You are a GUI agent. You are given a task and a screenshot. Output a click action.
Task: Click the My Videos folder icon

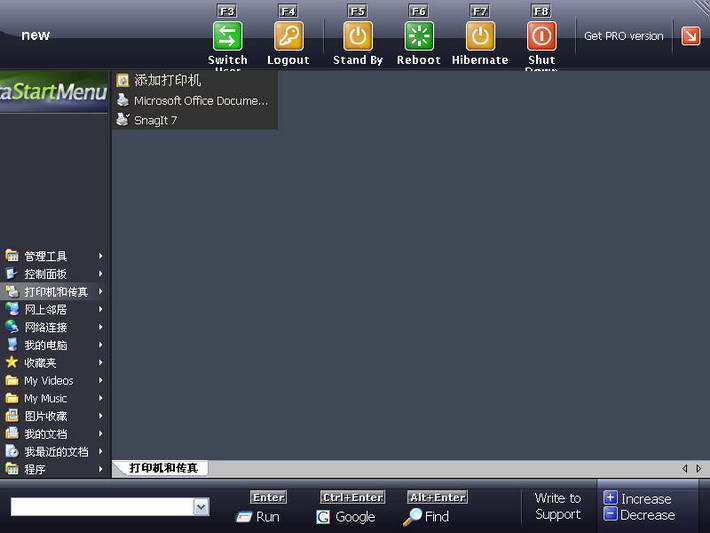click(12, 380)
